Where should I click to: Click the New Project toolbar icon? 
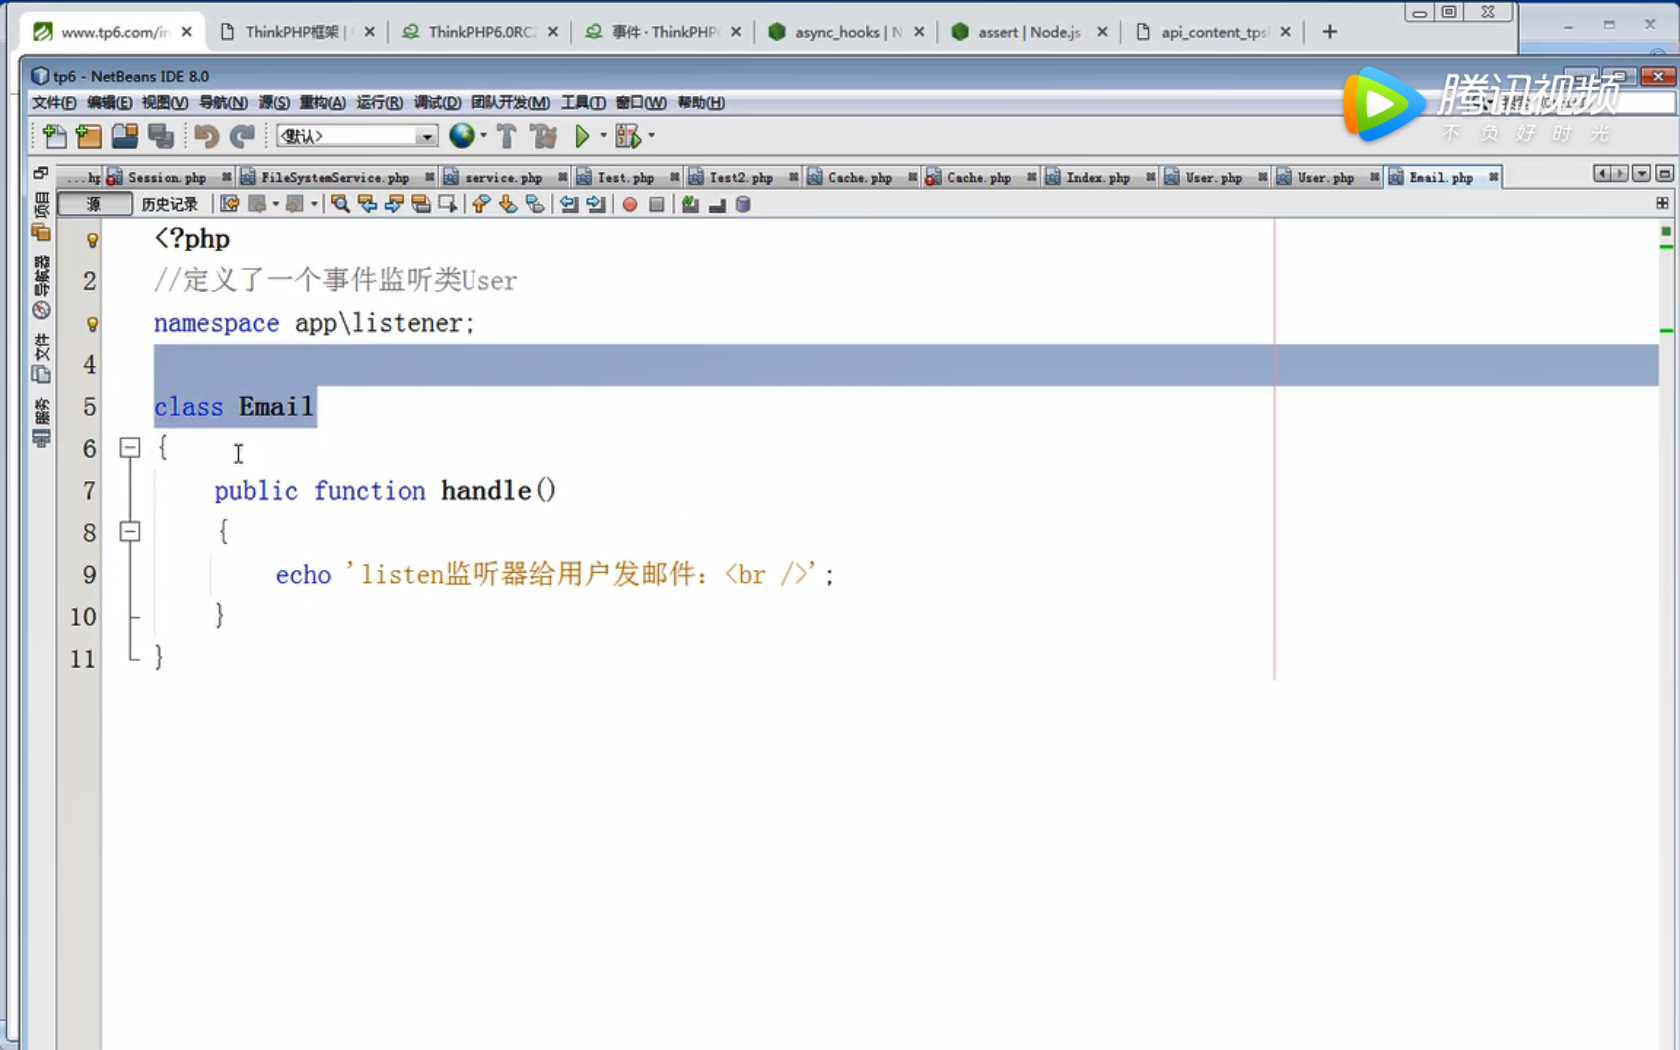click(89, 136)
